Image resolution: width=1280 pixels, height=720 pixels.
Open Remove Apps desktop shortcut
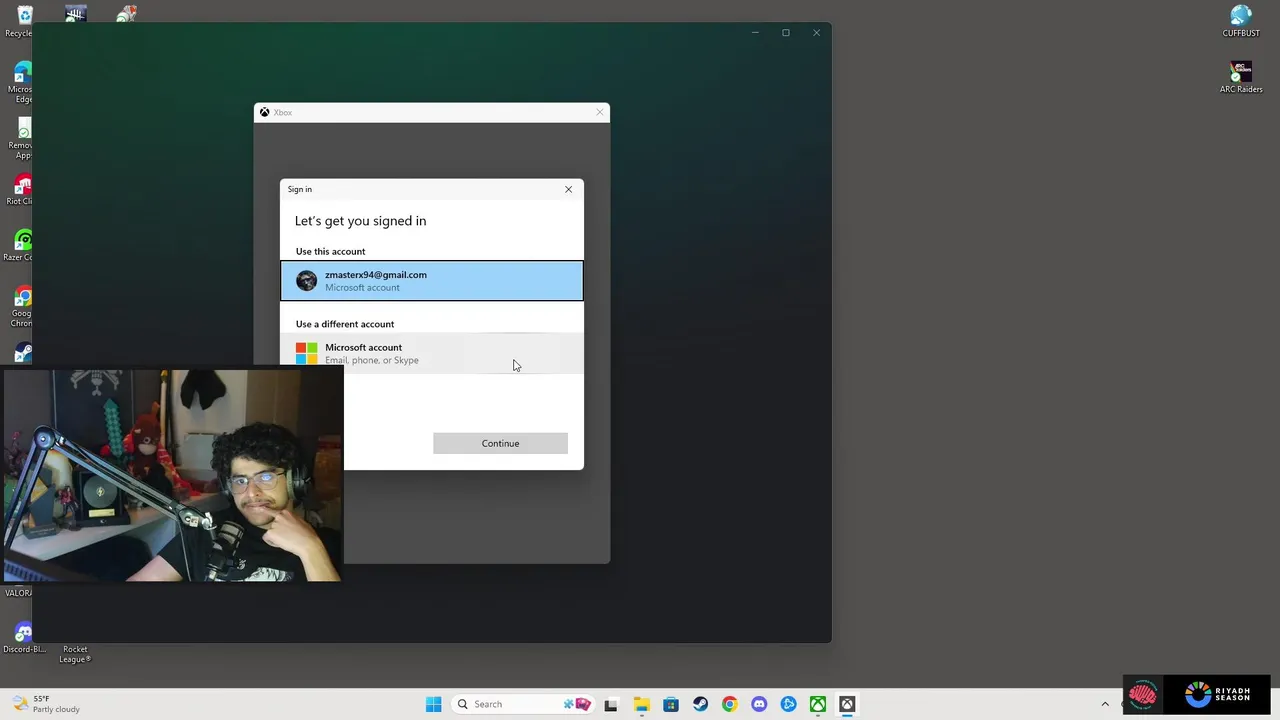pyautogui.click(x=21, y=138)
